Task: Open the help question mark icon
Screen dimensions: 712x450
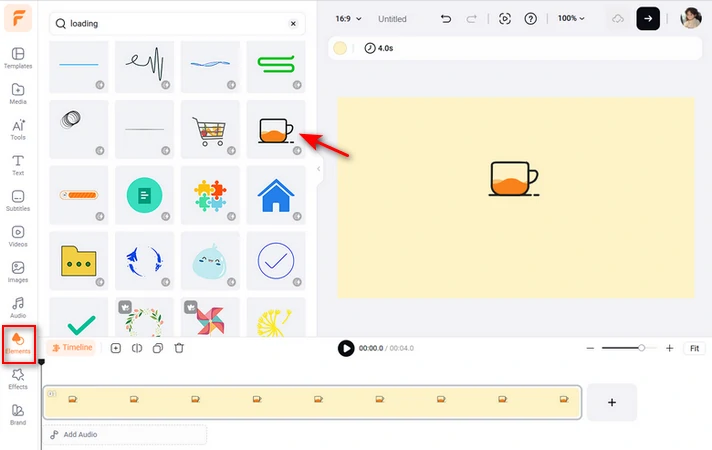Action: coord(530,19)
